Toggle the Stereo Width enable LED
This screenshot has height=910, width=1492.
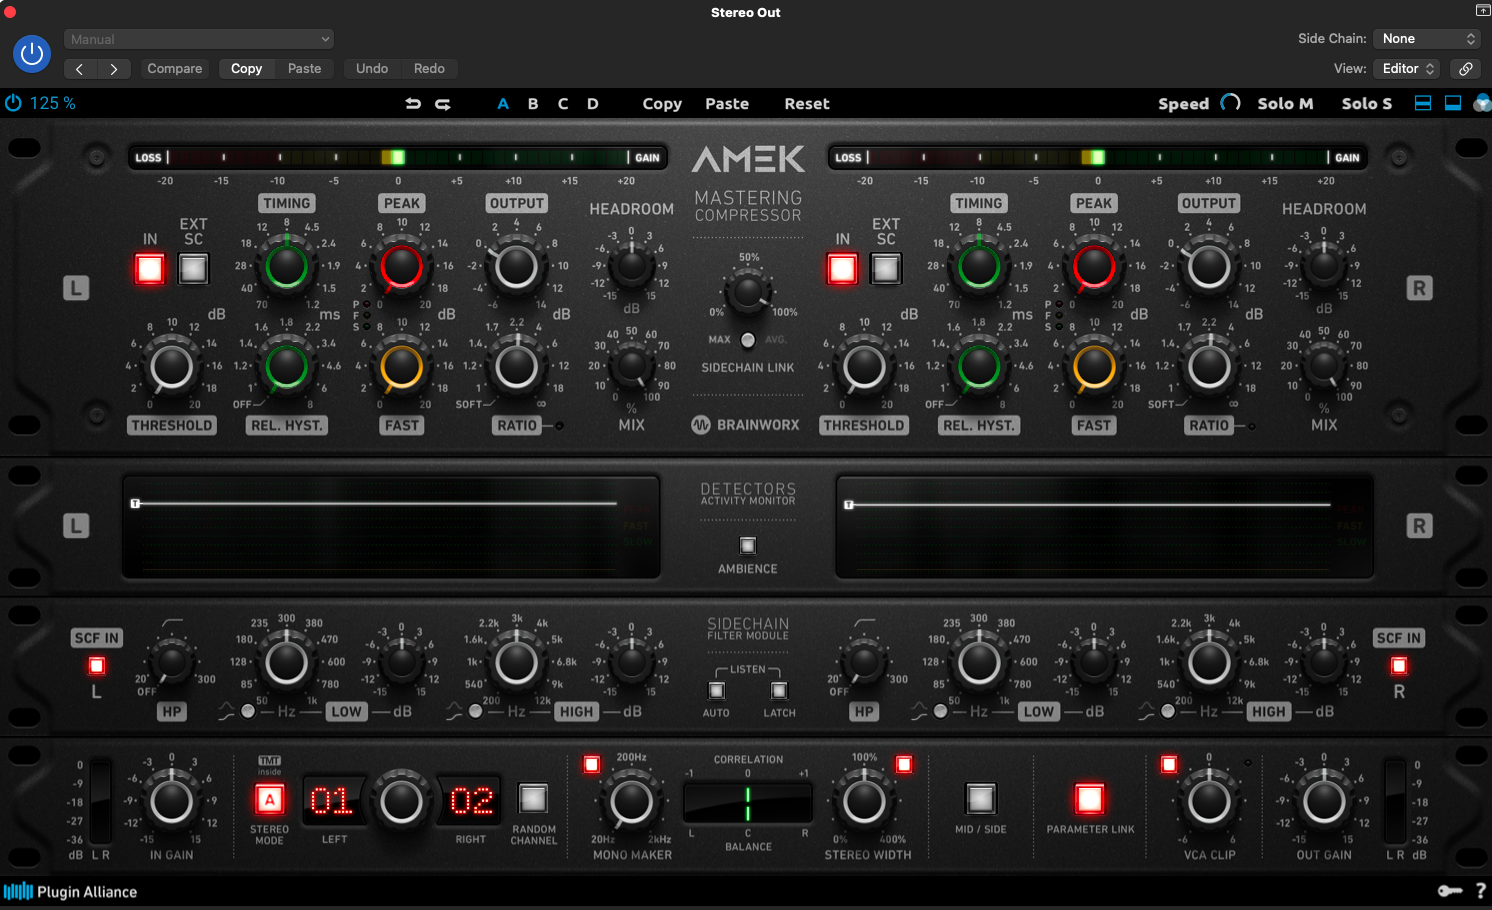(x=904, y=764)
